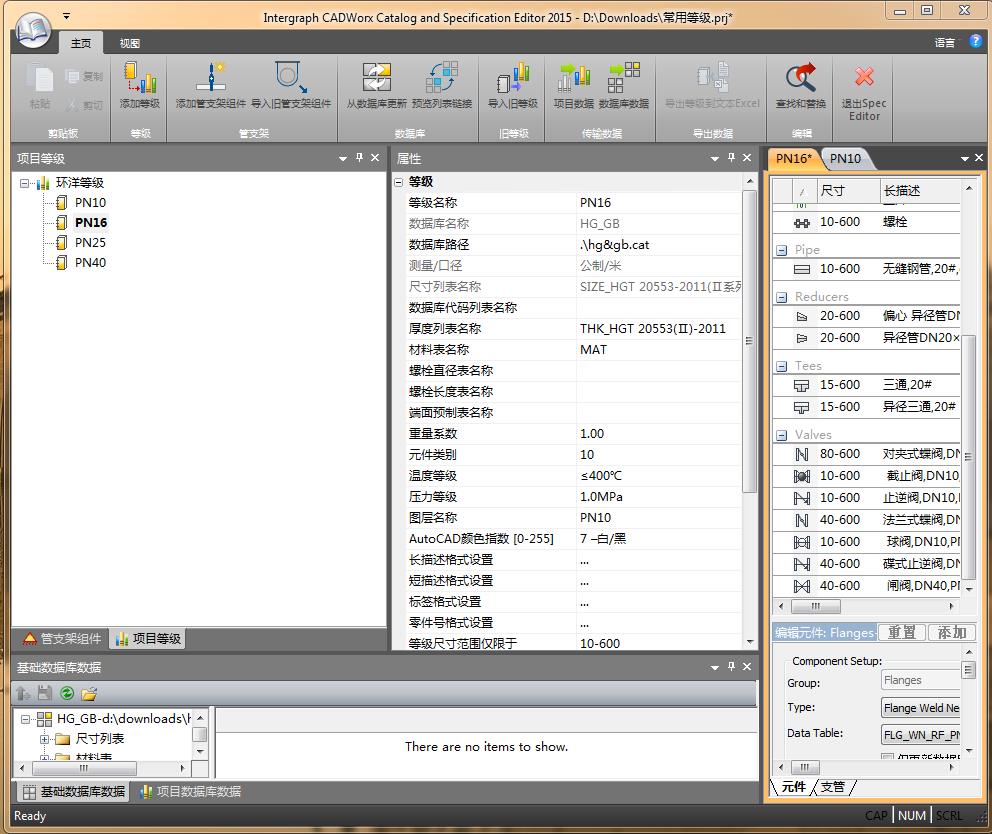Click the 导入旧管支架组件 ribbon icon
992x834 pixels.
(291, 78)
